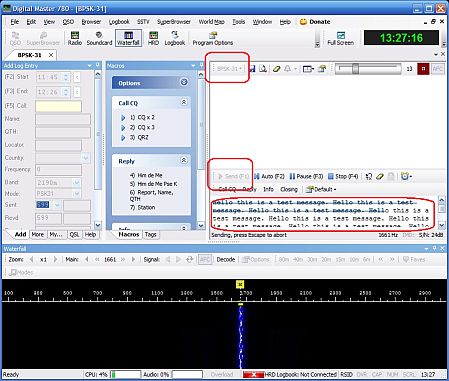Image resolution: width=449 pixels, height=381 pixels.
Task: Toggle the Waterfall toolbar button
Action: coord(128,38)
